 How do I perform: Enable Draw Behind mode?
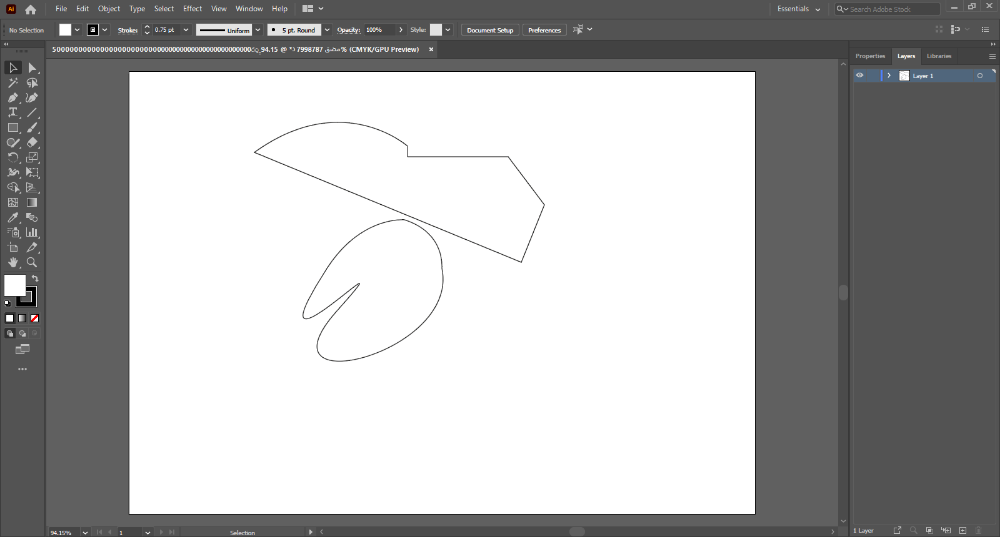pos(22,333)
